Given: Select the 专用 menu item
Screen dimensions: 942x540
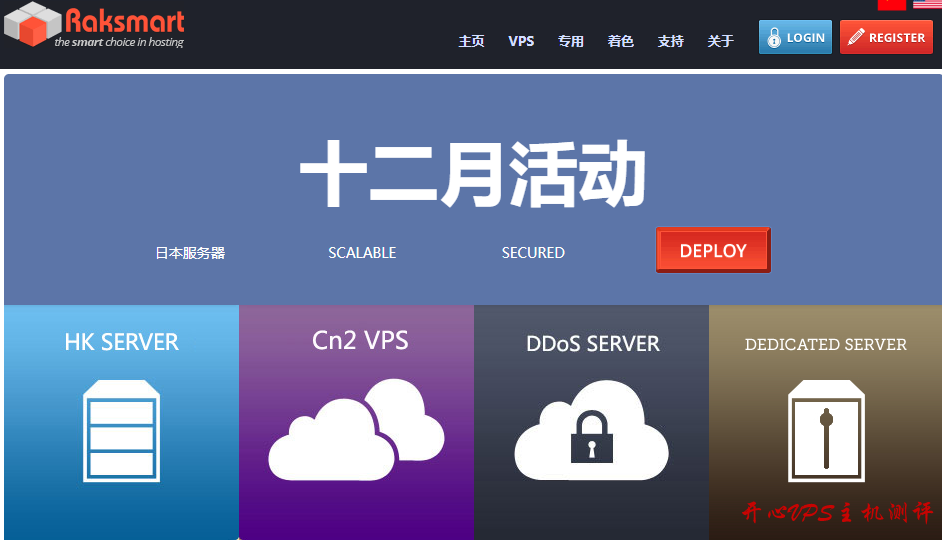Looking at the screenshot, I should (571, 41).
